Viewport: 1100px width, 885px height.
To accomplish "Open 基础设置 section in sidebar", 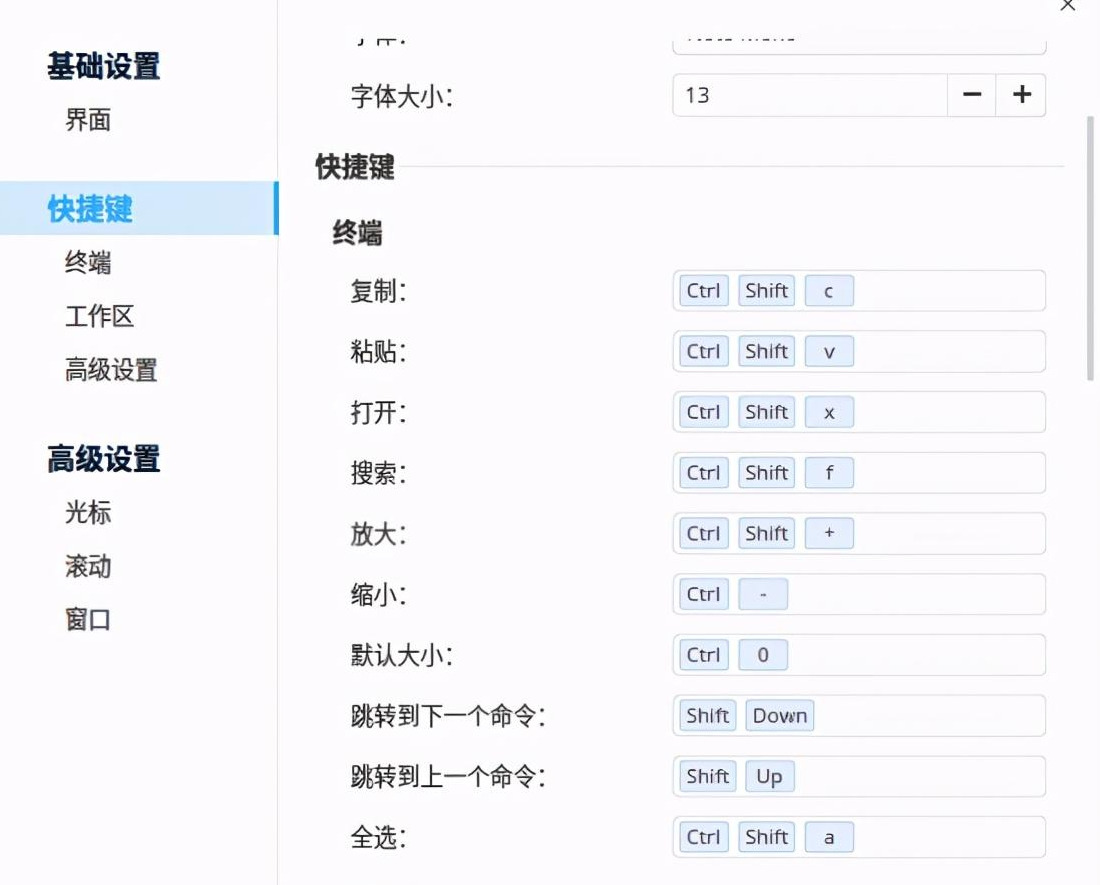I will (104, 67).
